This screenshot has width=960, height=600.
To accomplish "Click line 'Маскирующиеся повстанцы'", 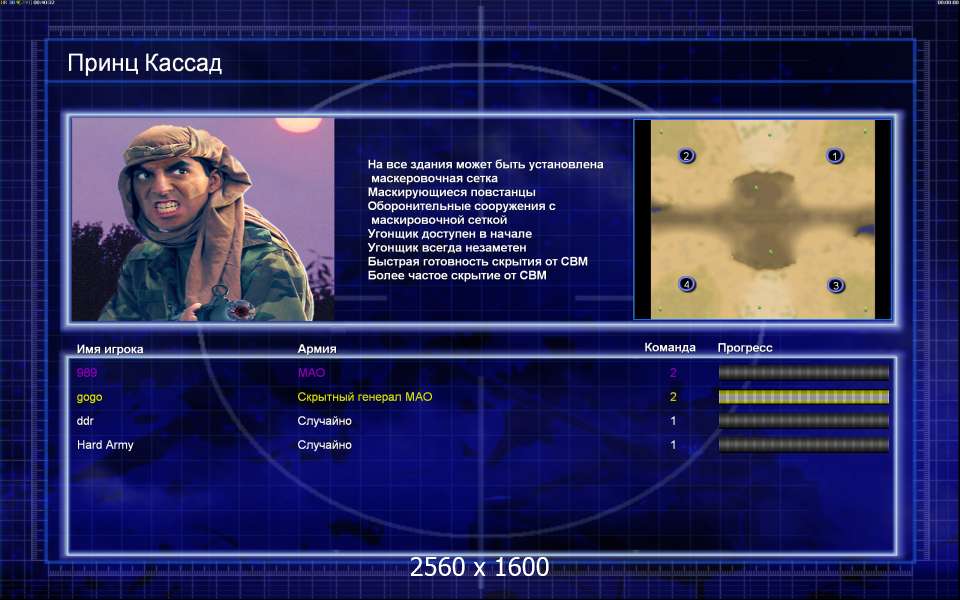I will click(451, 192).
